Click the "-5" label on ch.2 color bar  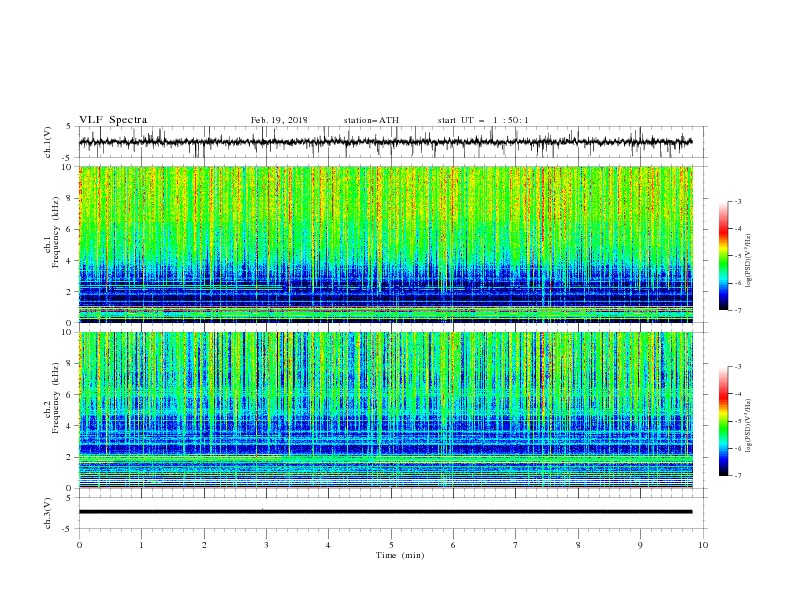(x=737, y=421)
